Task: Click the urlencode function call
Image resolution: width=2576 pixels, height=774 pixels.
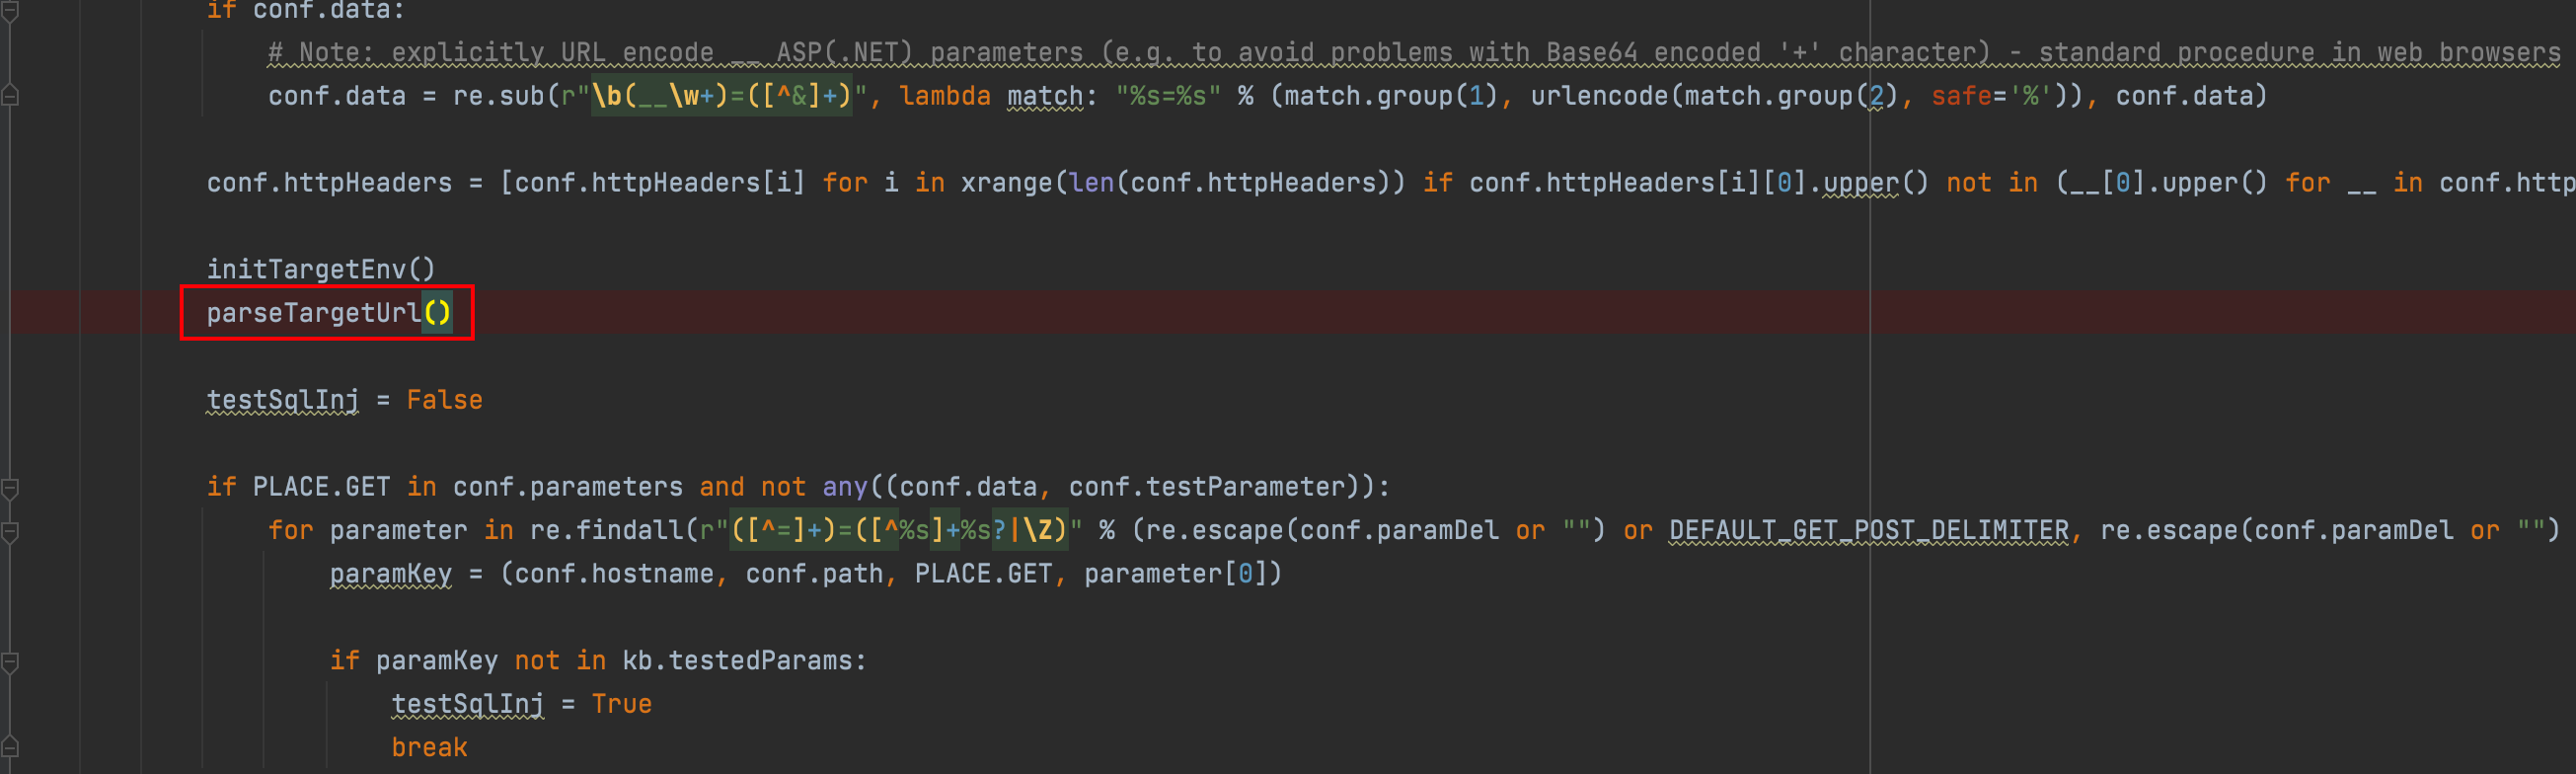Action: pos(1598,96)
